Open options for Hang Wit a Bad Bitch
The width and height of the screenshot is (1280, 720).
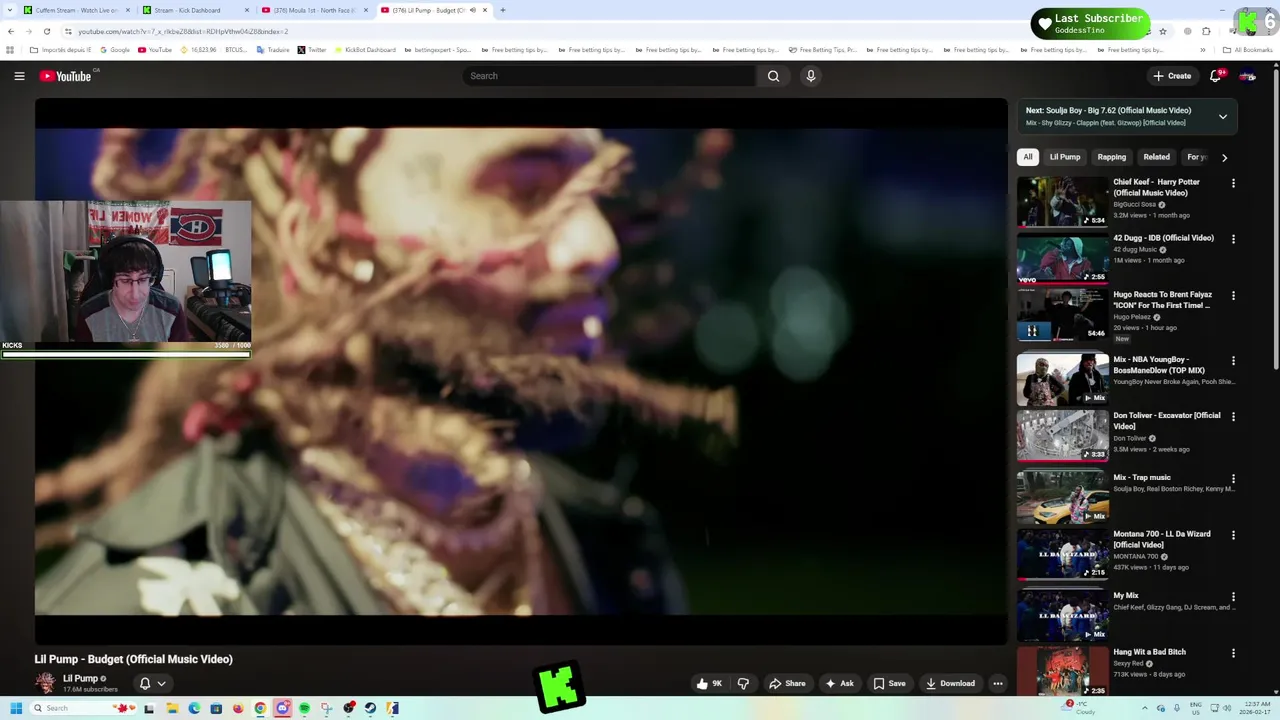coord(1233,653)
